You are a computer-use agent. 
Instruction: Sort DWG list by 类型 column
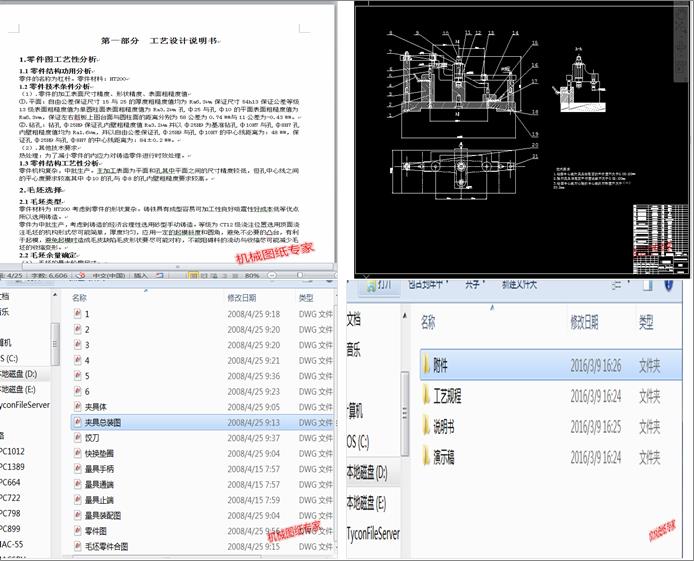pyautogui.click(x=306, y=298)
